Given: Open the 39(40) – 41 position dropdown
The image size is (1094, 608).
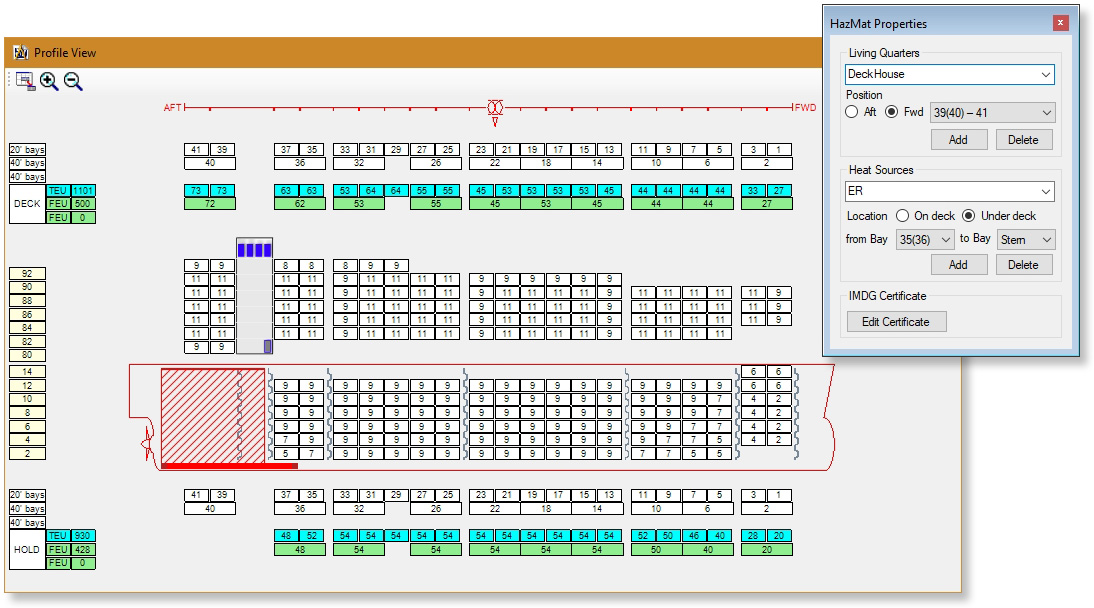Looking at the screenshot, I should pyautogui.click(x=992, y=112).
